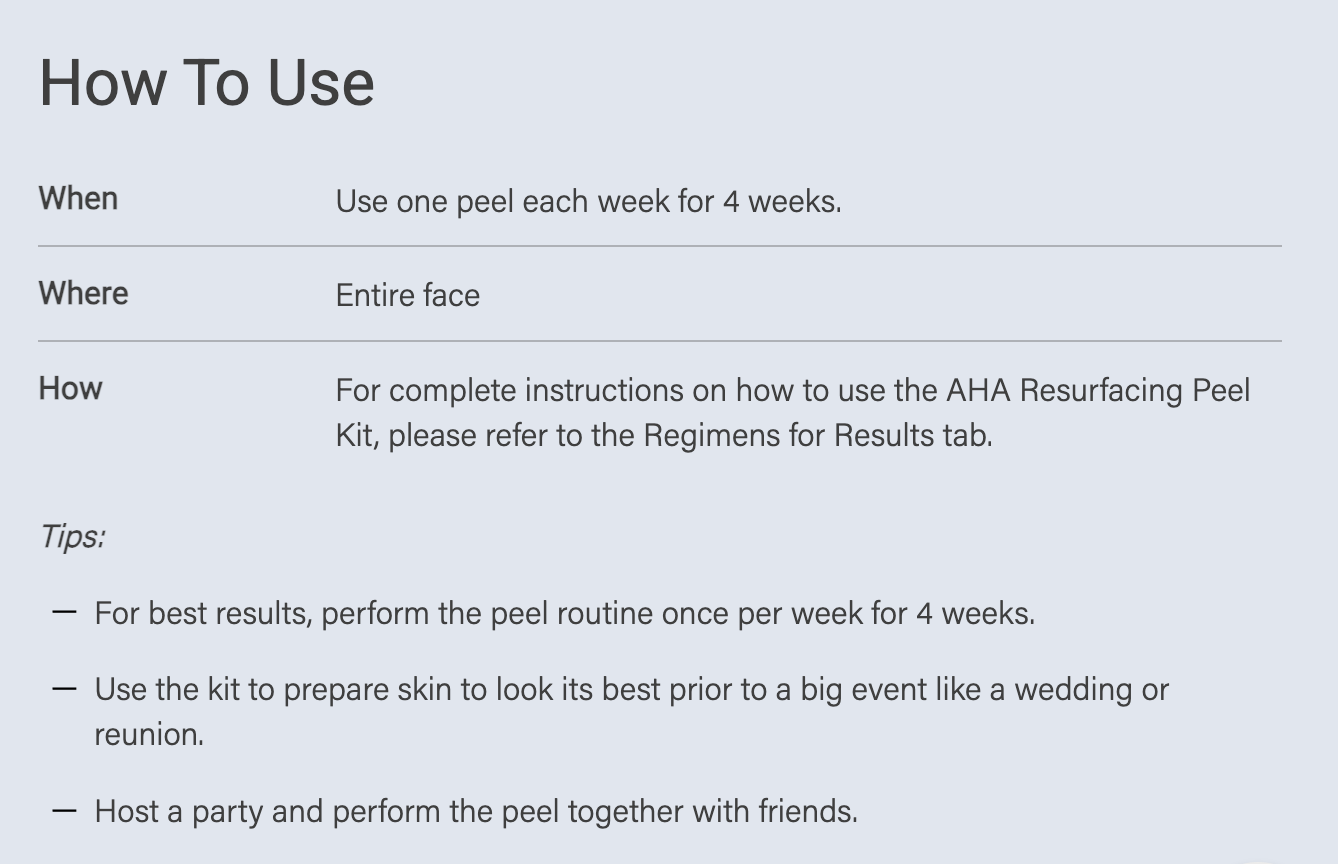The image size is (1338, 864).
Task: Click the dash bullet before "Host a party"
Action: coord(64,810)
